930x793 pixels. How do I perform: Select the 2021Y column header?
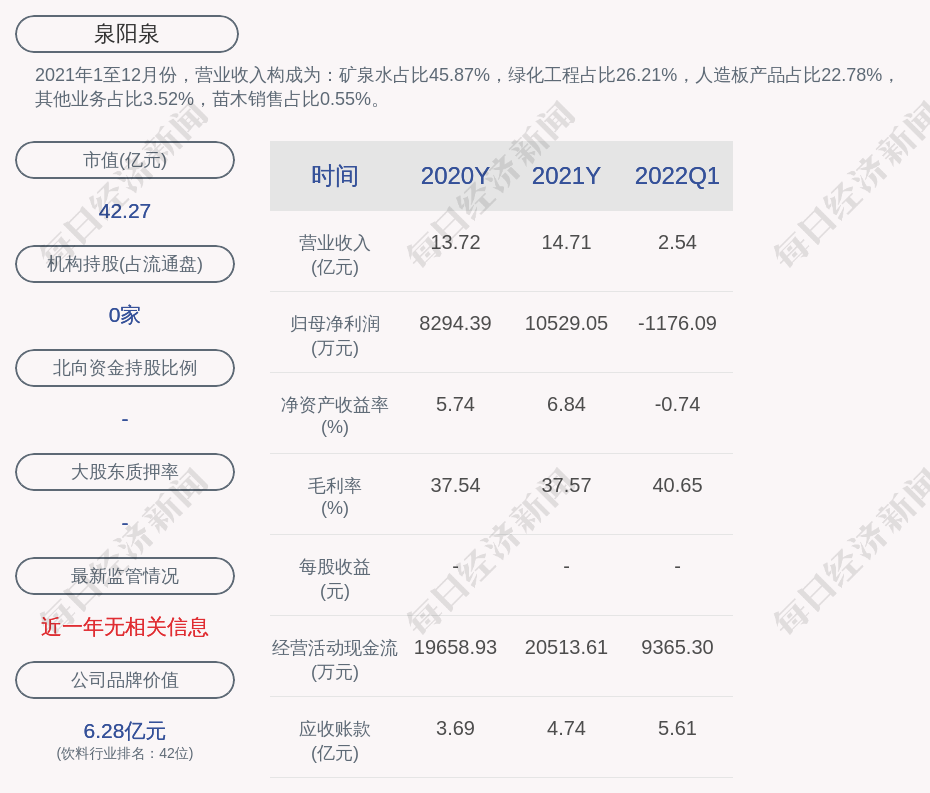[x=566, y=176]
